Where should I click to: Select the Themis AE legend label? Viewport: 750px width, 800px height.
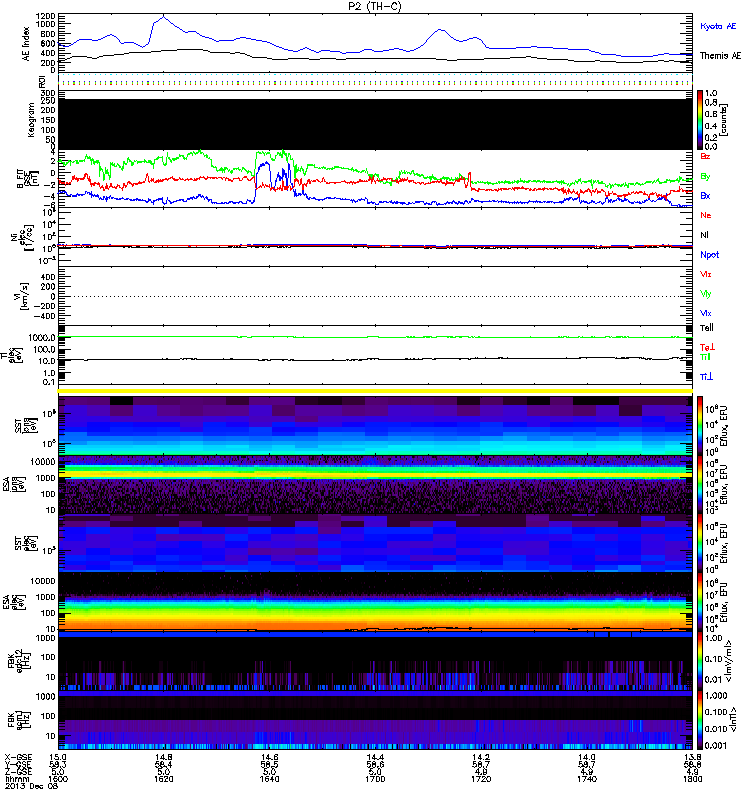(718, 56)
